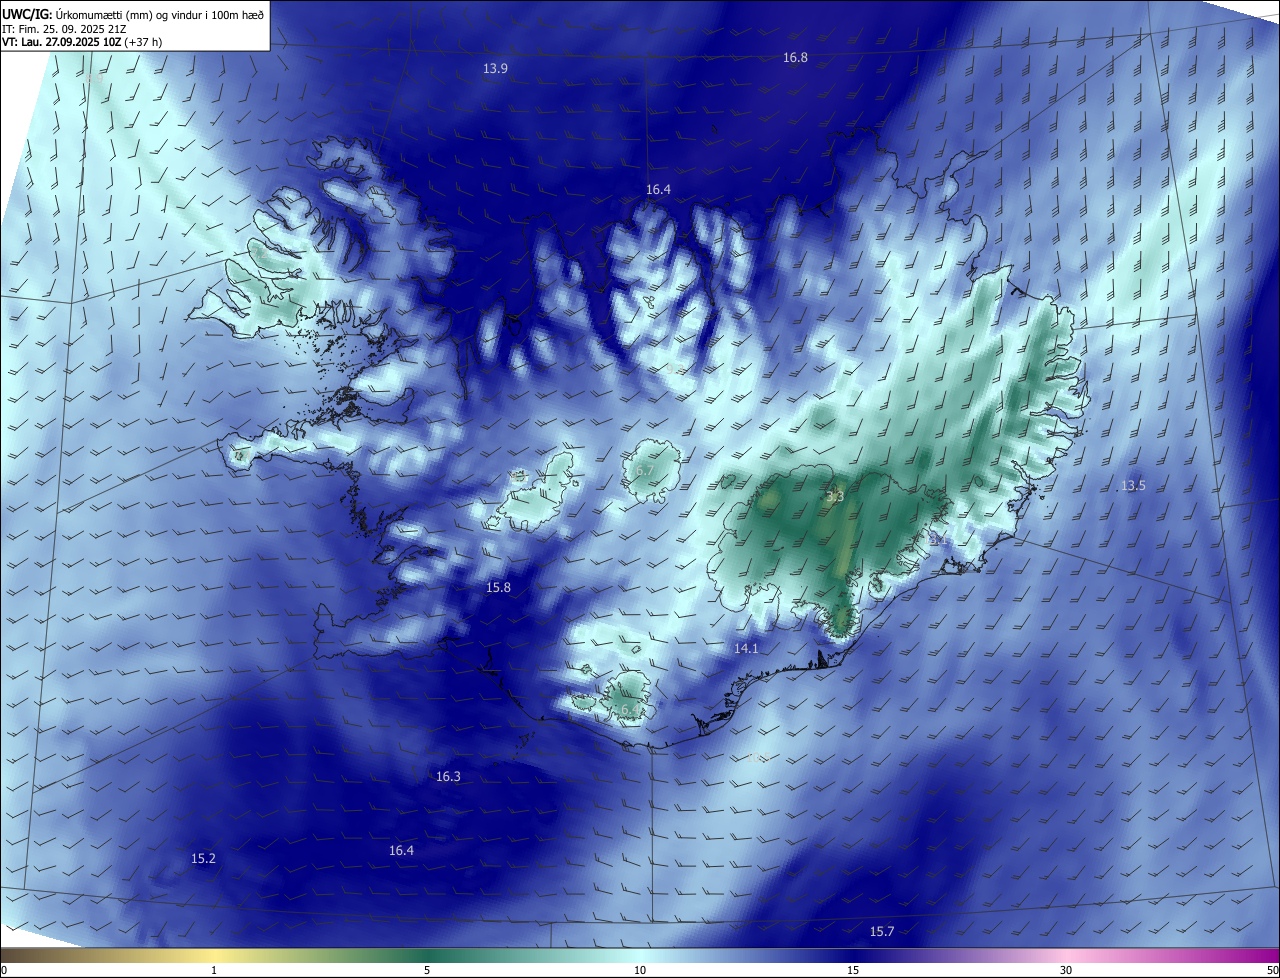The height and width of the screenshot is (978, 1280).
Task: Click the colour scale tick labelled 5
Action: point(427,970)
